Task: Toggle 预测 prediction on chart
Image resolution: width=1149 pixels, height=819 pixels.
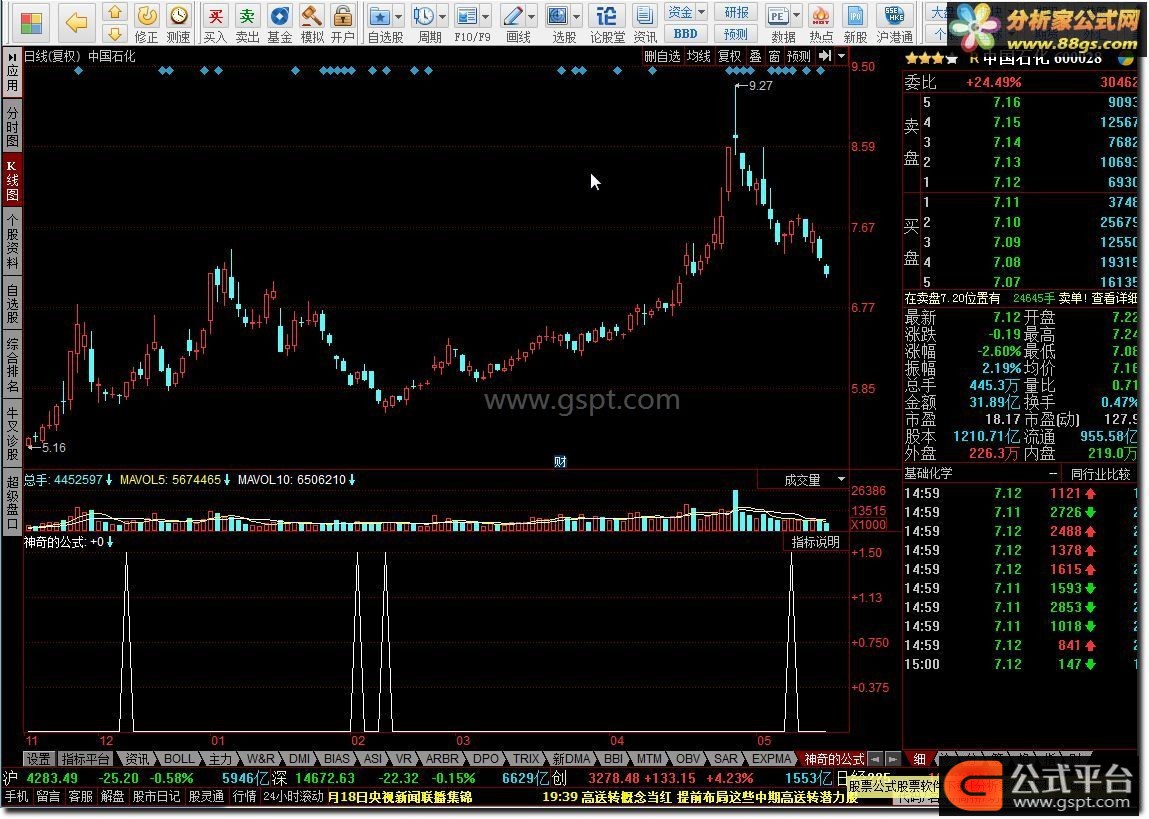Action: 799,56
